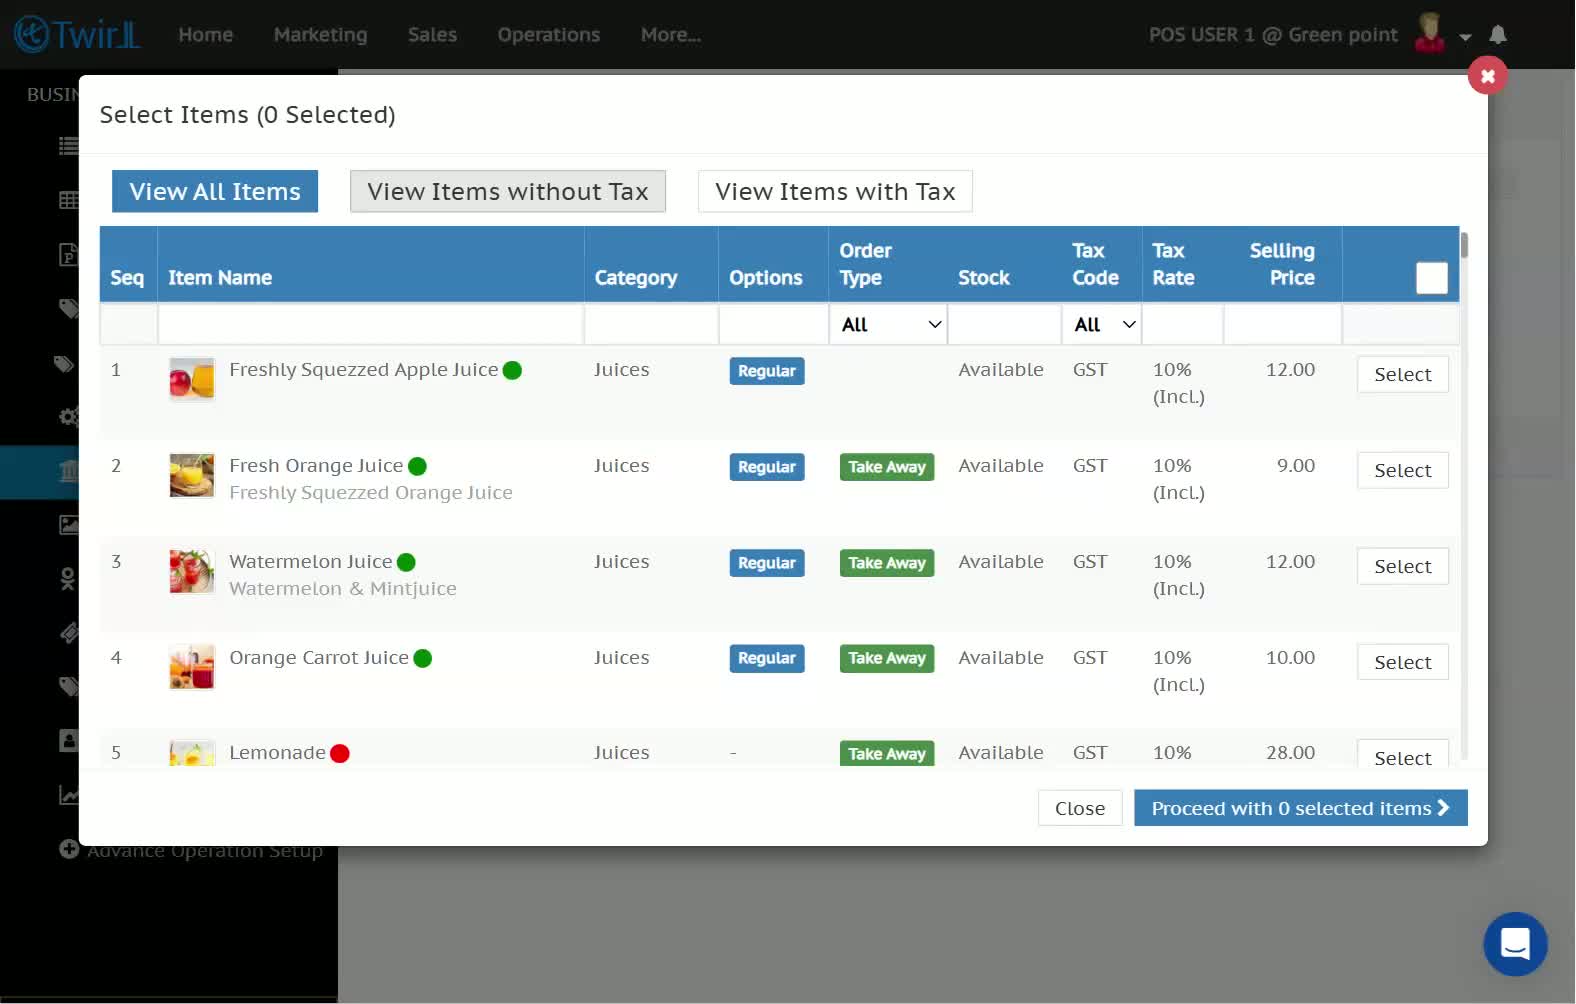This screenshot has width=1576, height=1004.
Task: Open Fresh Orange Juice thumbnail
Action: (x=192, y=475)
